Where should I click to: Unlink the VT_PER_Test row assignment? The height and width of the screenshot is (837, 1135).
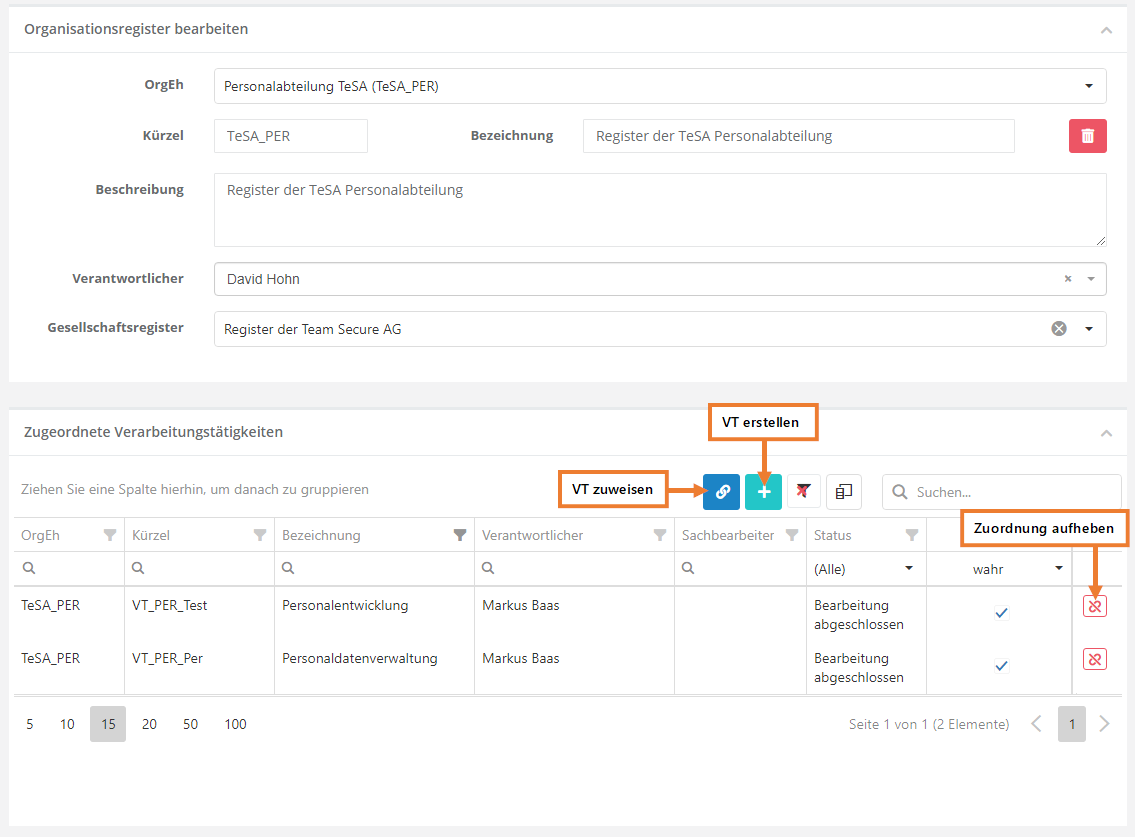[x=1094, y=606]
